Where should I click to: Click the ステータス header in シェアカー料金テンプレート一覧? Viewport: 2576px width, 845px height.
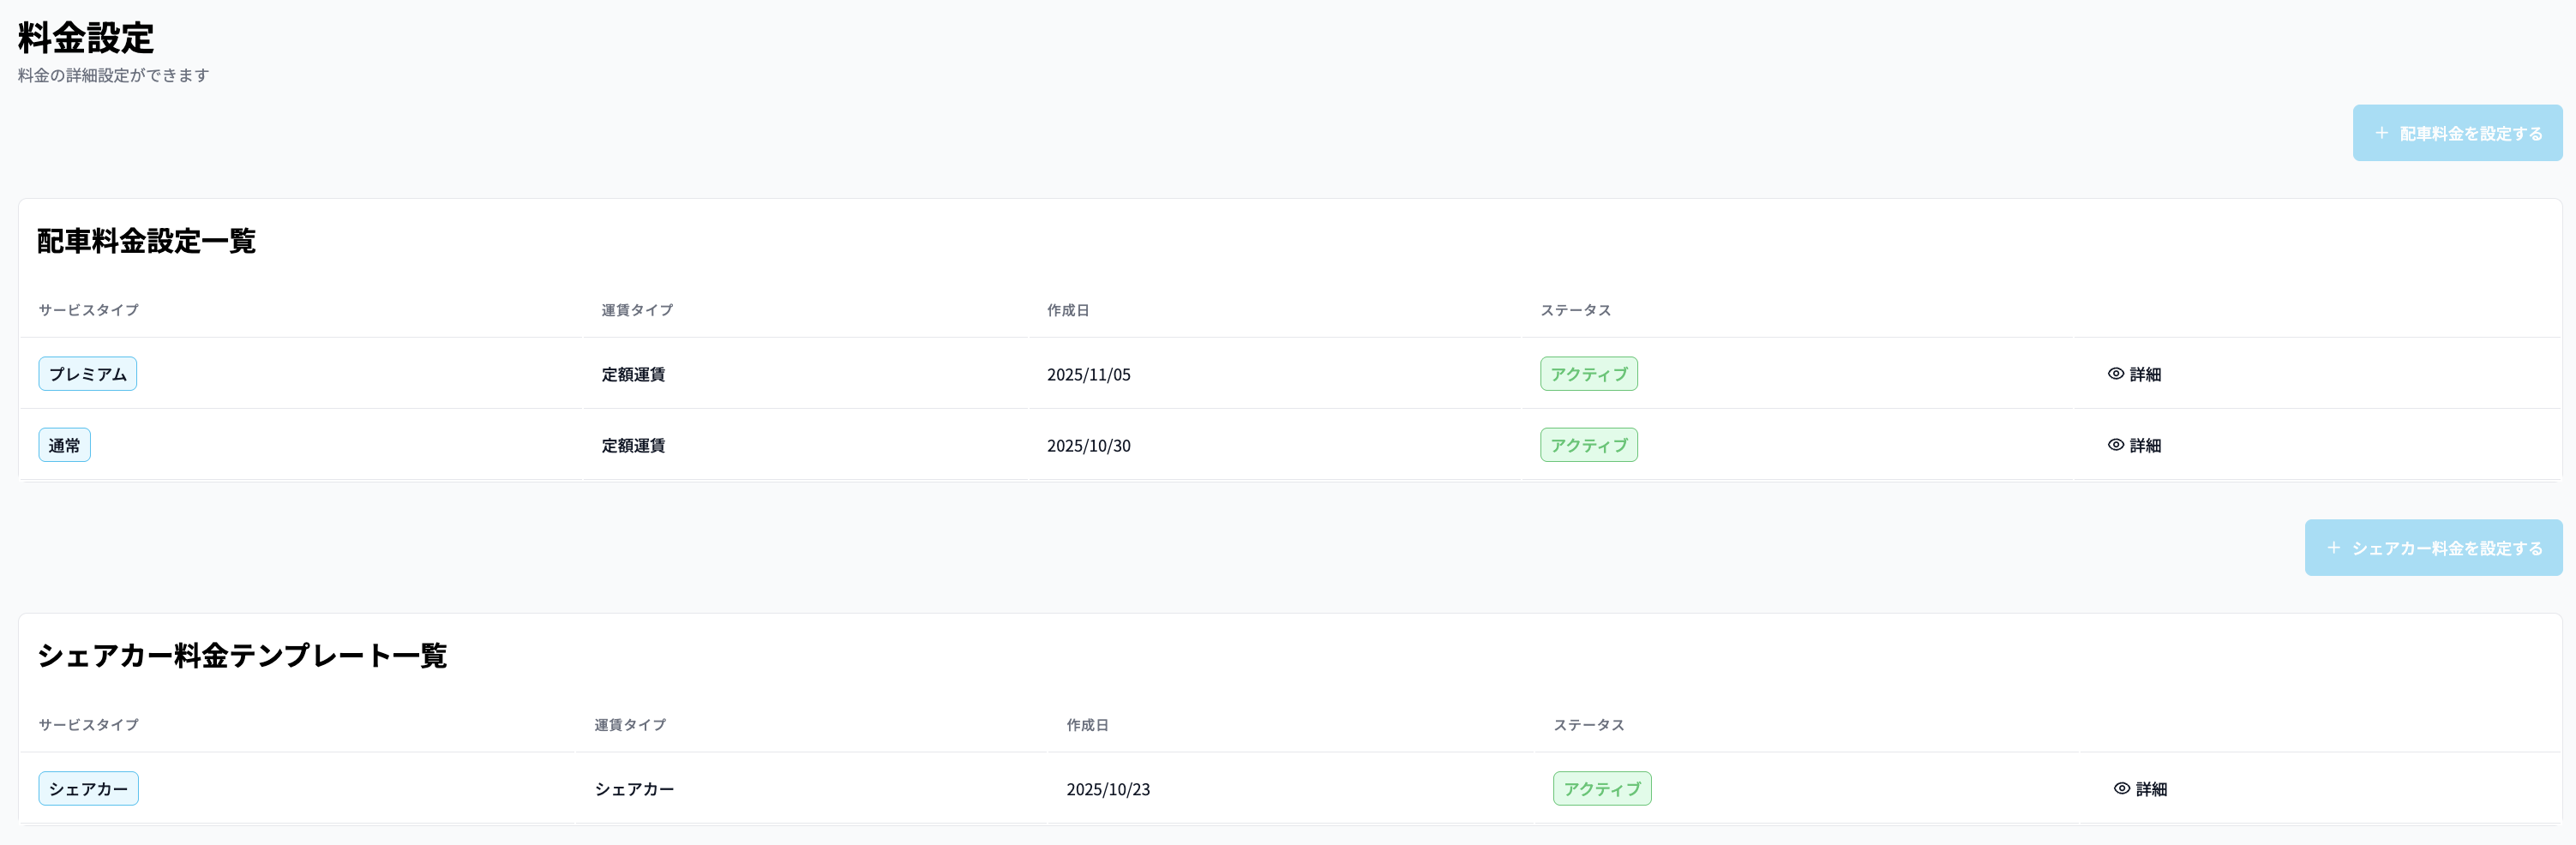1588,725
